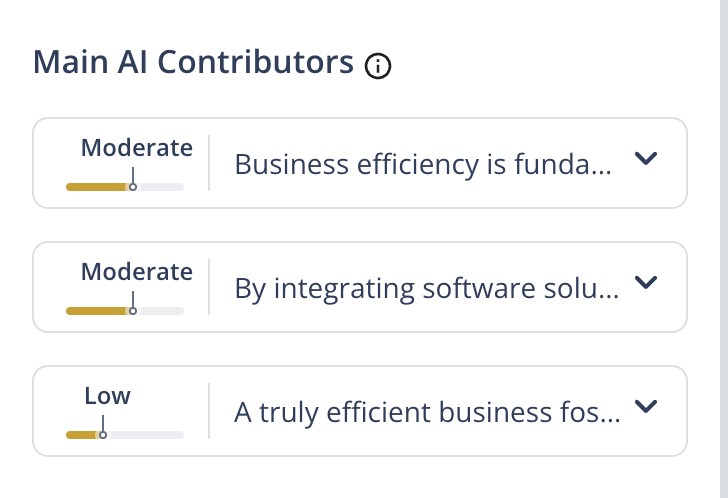Click the gold filled meter on integrating software card
728x498 pixels.
(96, 311)
